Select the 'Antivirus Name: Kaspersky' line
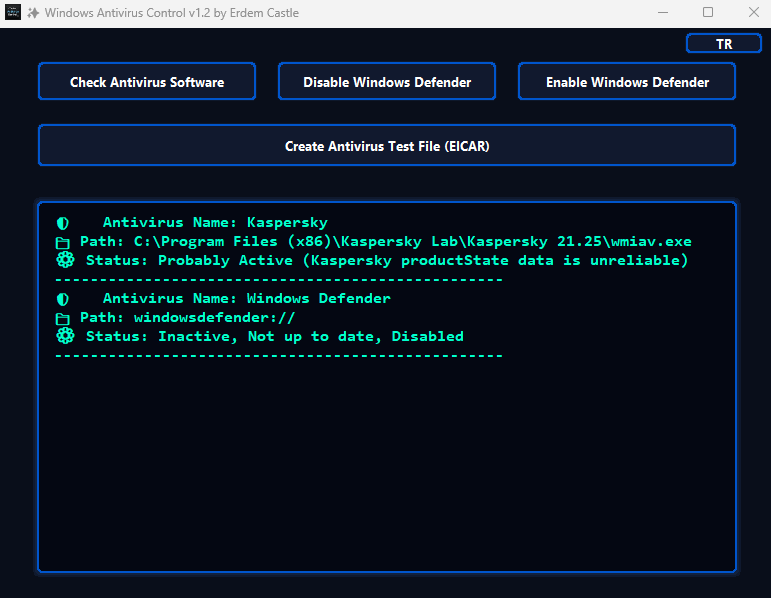The width and height of the screenshot is (771, 598). (215, 222)
